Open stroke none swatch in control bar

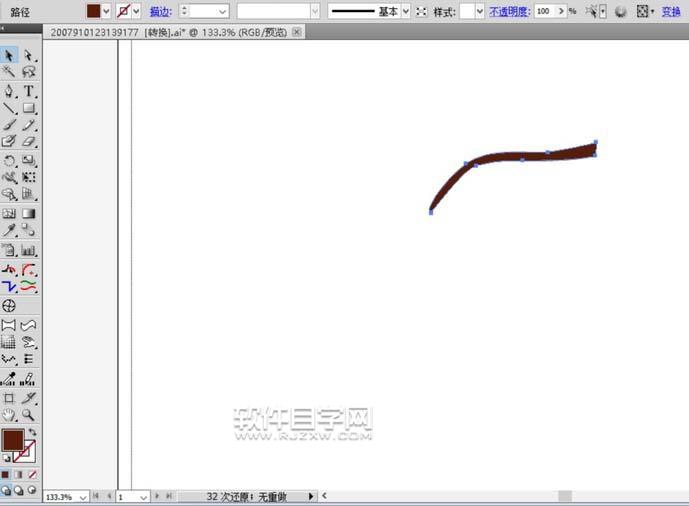coord(123,11)
